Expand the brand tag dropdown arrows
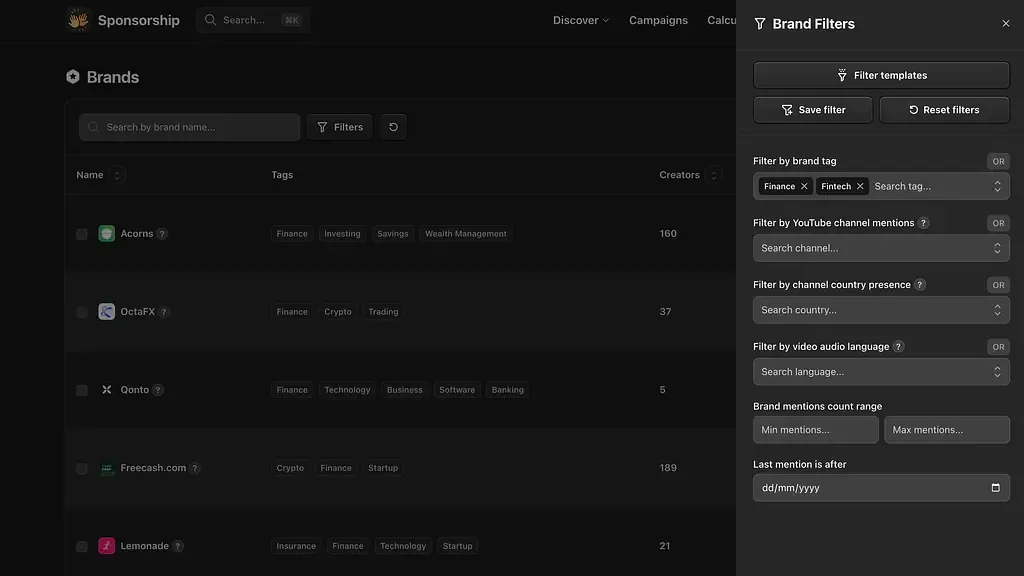The width and height of the screenshot is (1024, 576). pos(997,186)
